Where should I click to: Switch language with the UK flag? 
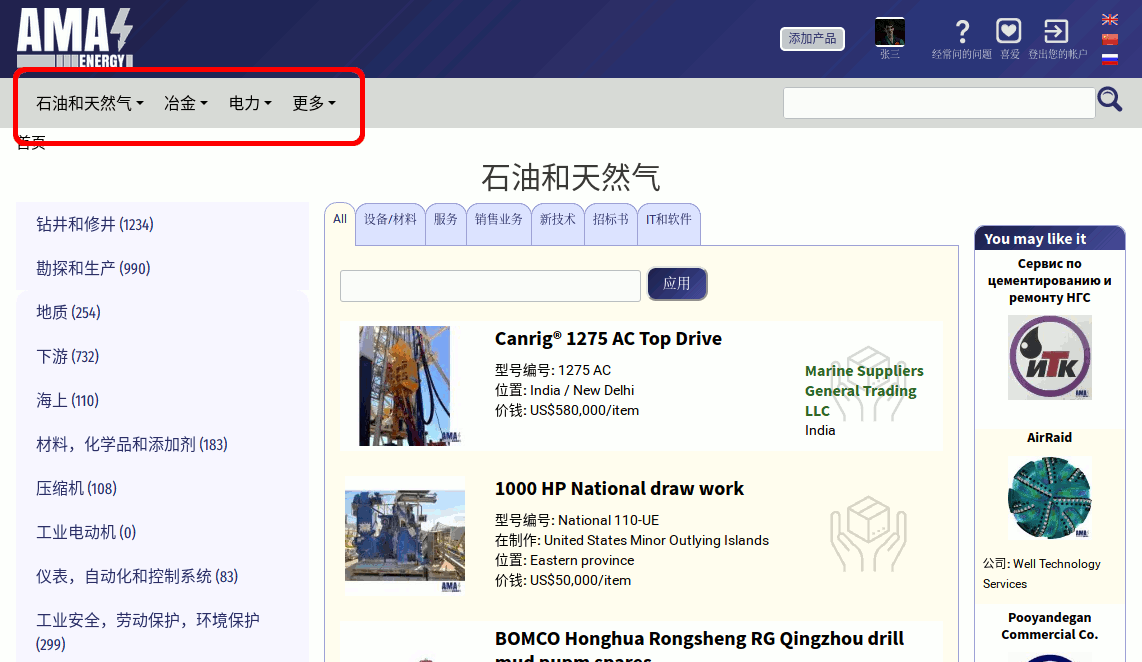coord(1110,20)
